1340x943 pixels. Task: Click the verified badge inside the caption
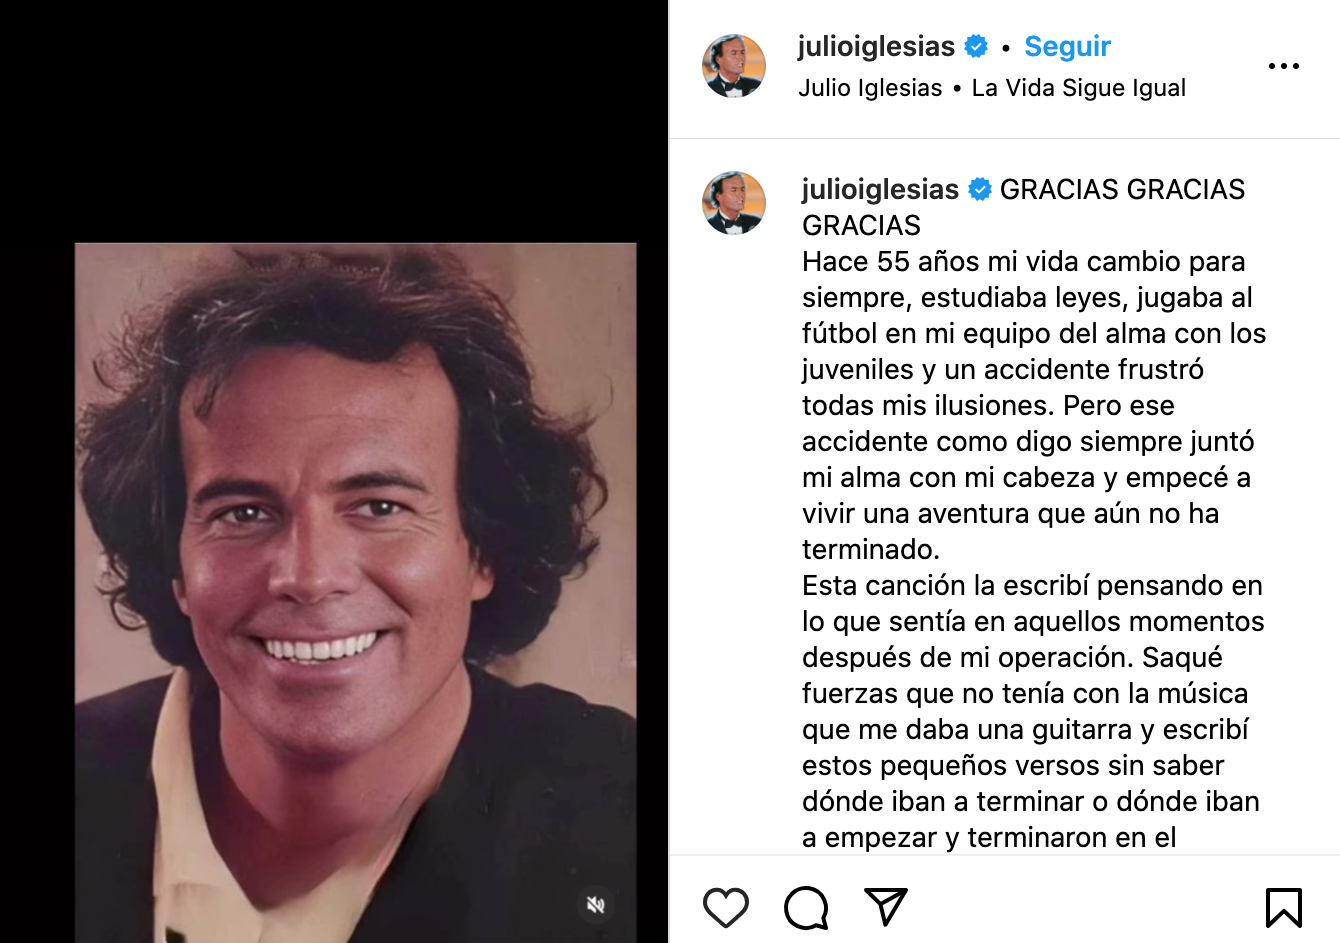(980, 189)
